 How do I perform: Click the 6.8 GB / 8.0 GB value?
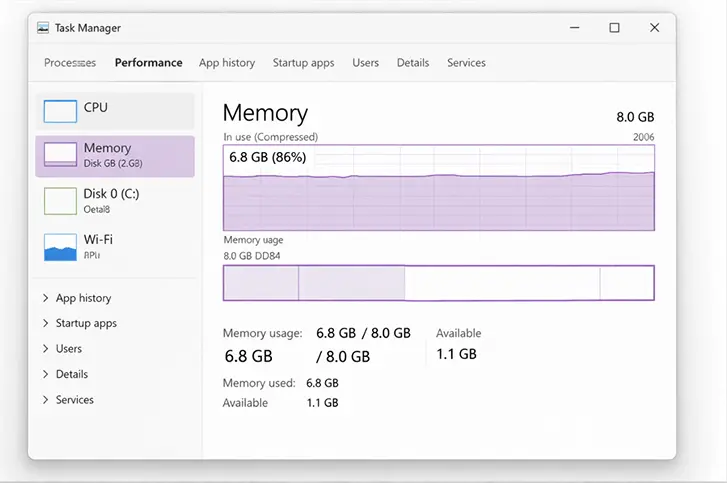point(364,333)
